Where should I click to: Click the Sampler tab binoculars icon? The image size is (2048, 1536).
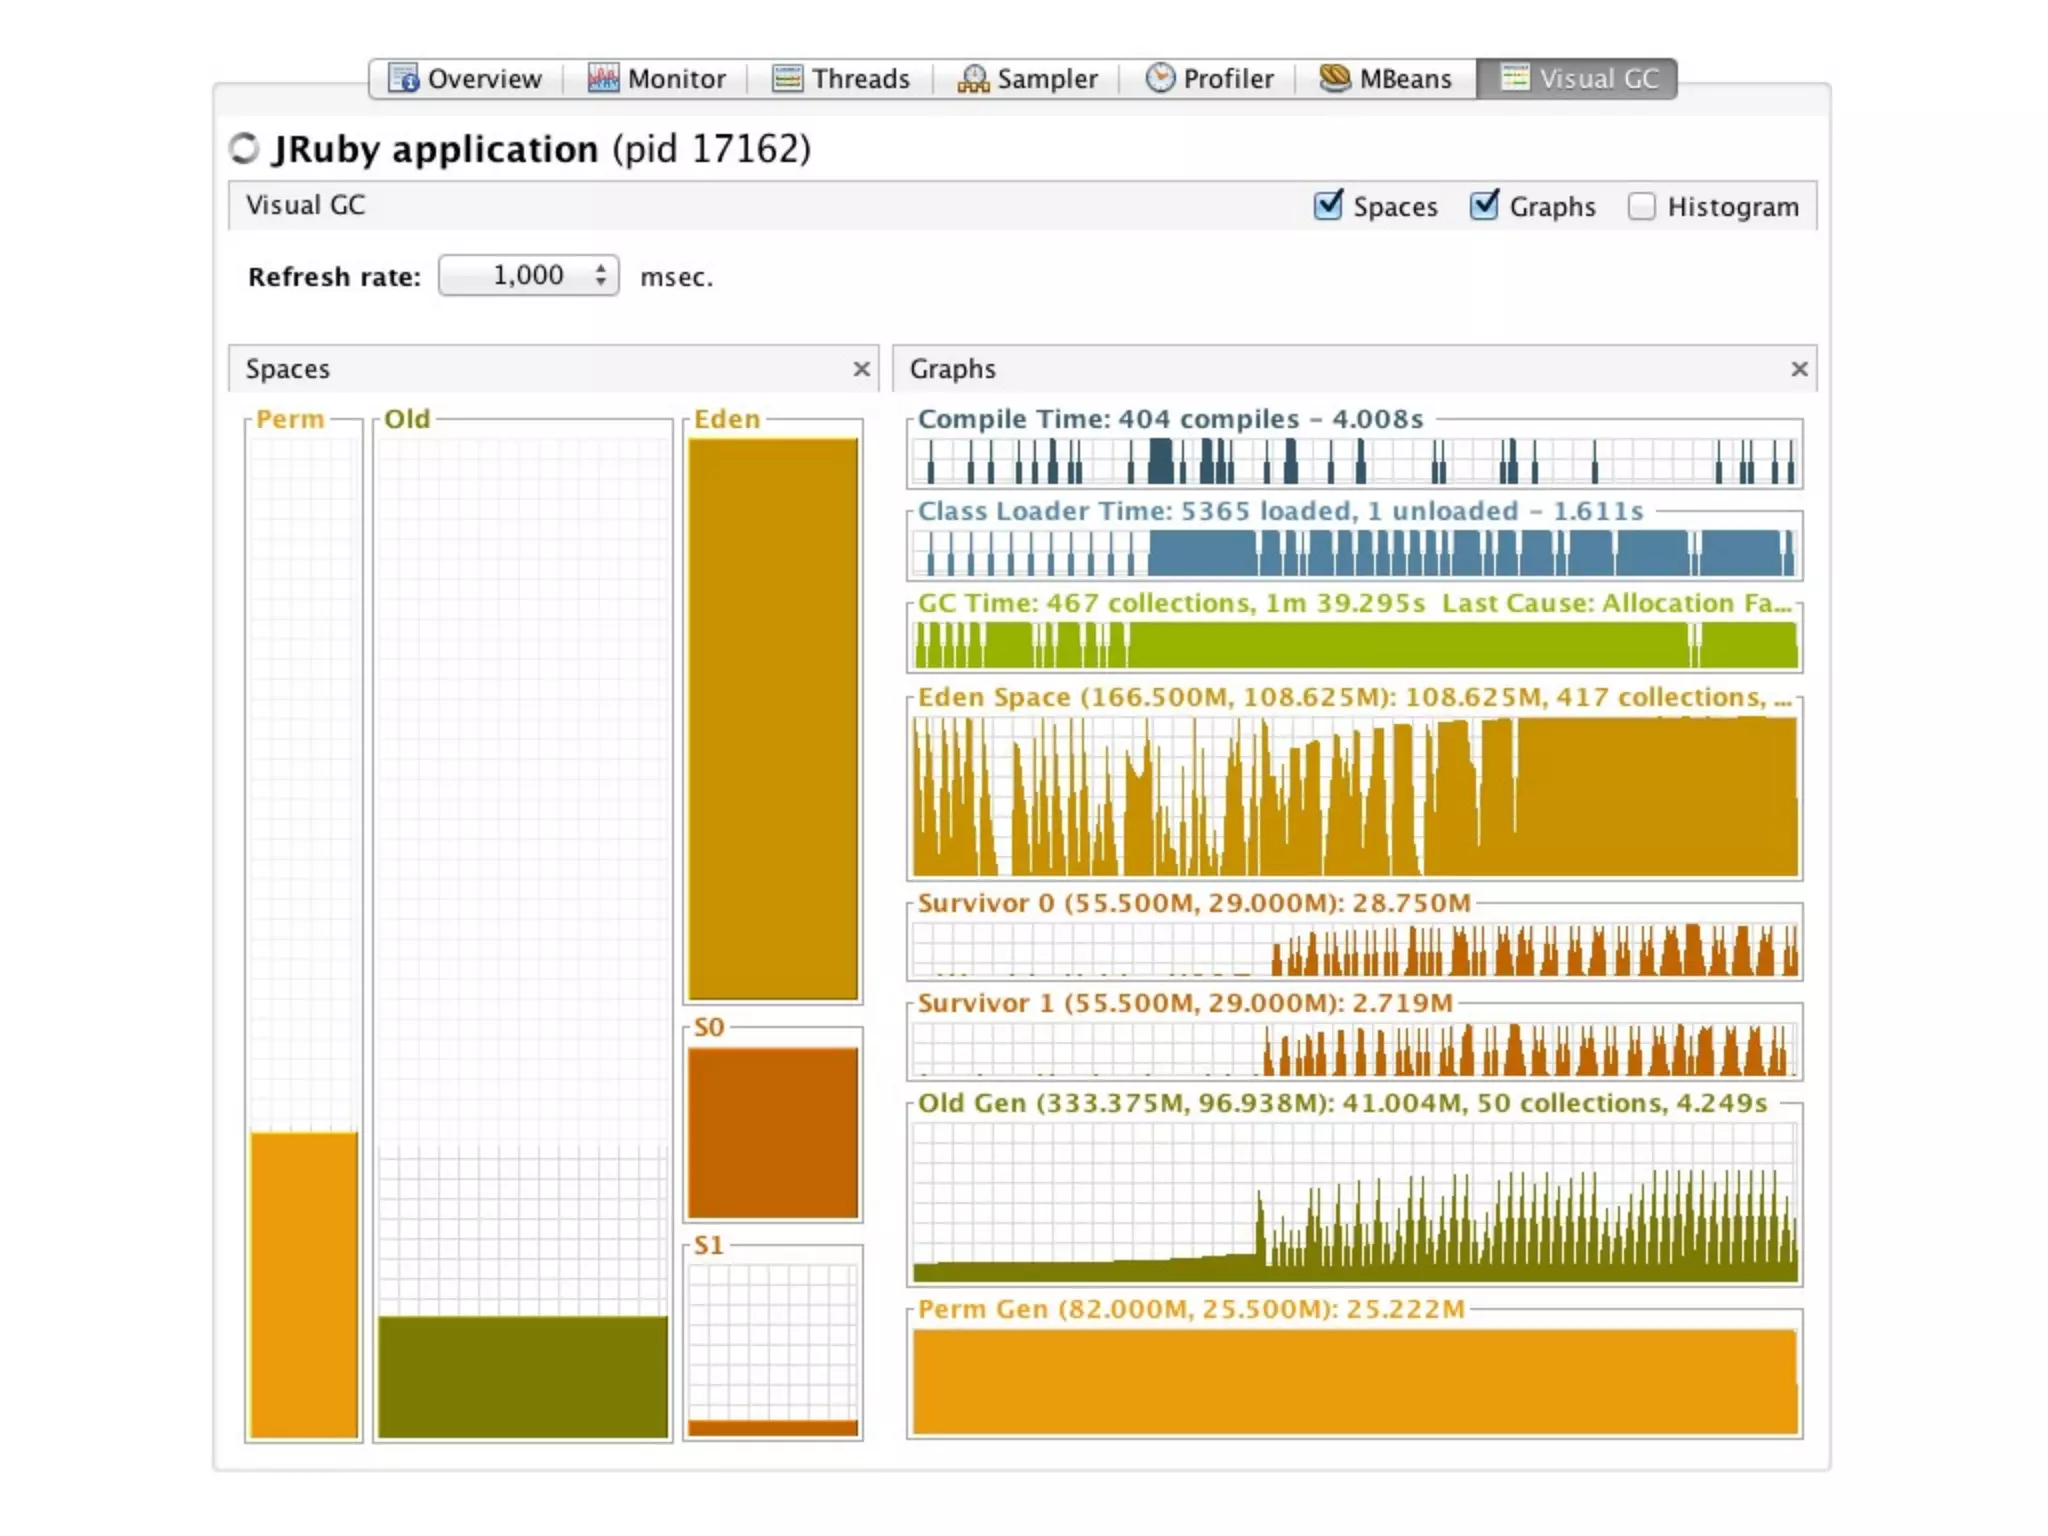pos(972,78)
